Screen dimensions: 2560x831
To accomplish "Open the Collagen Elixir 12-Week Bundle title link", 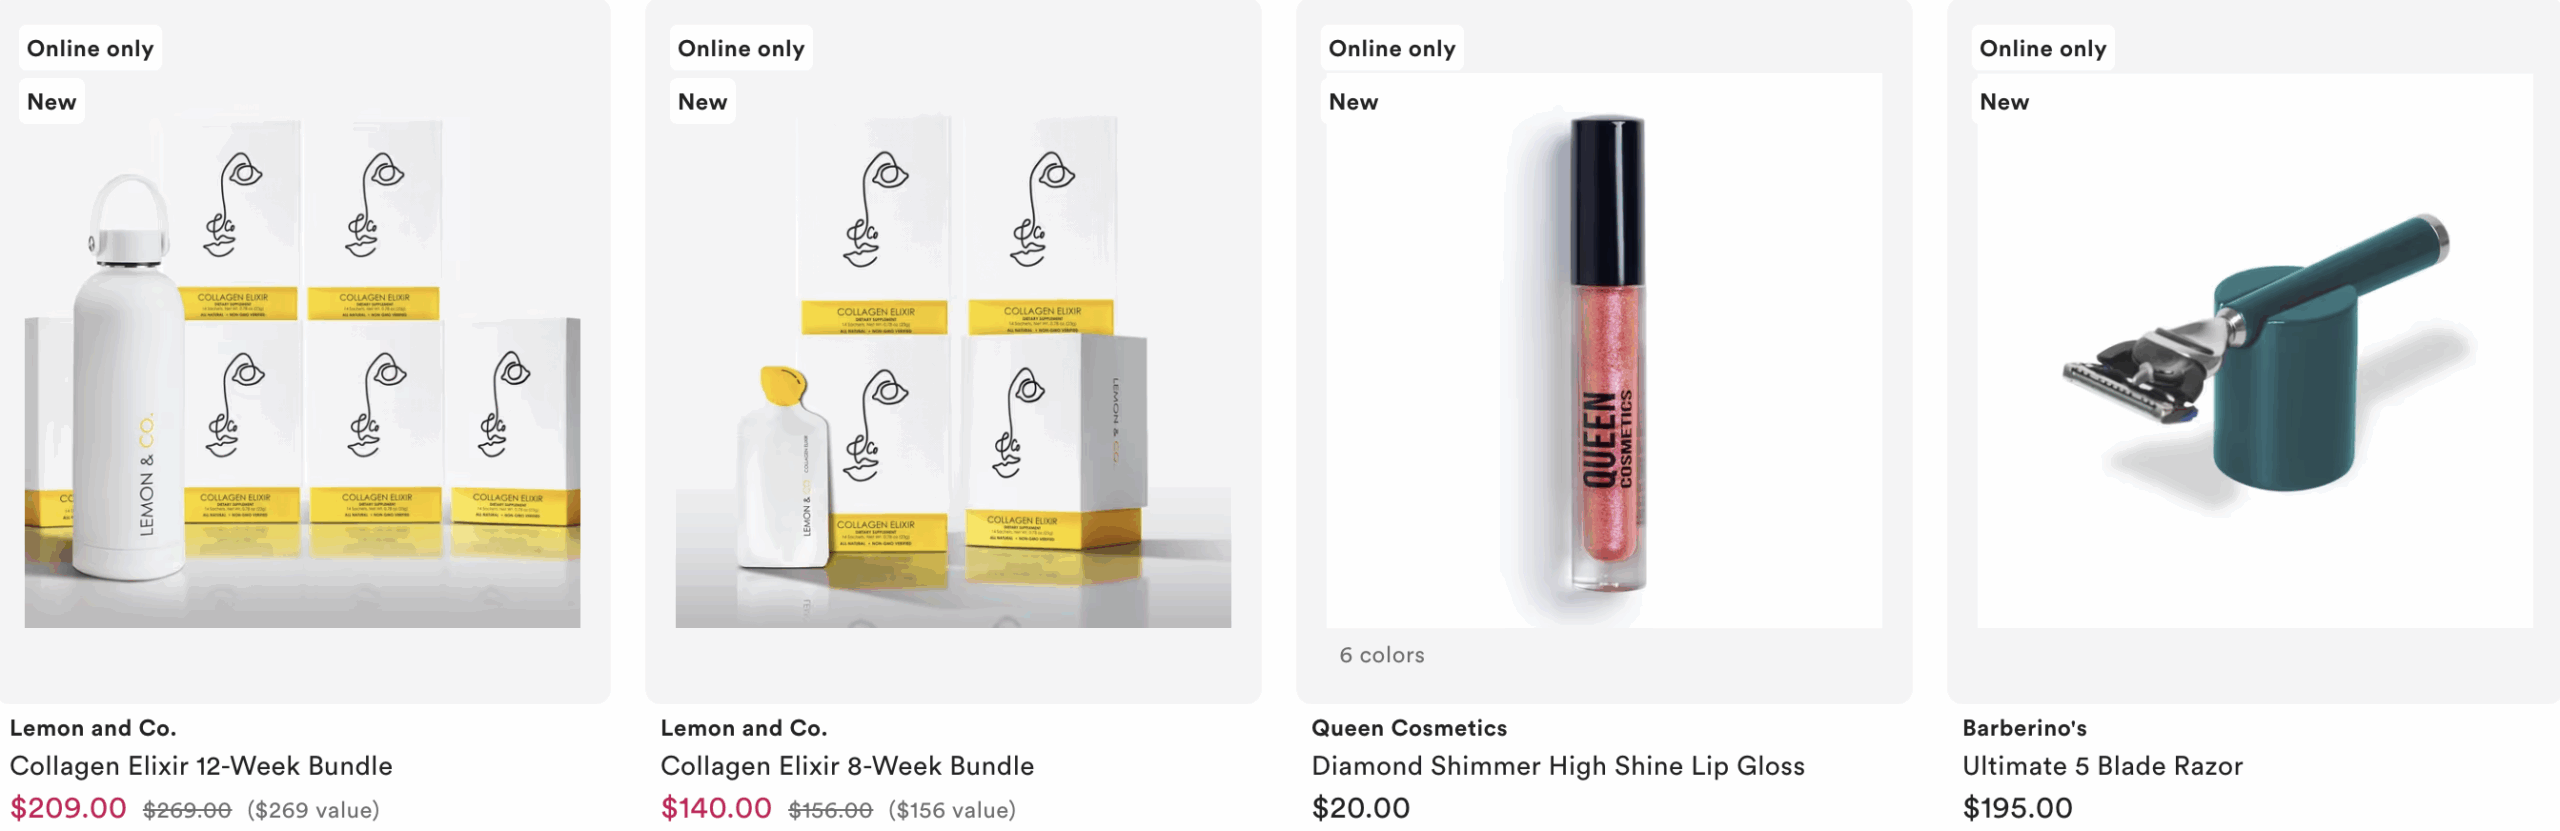I will pos(201,766).
